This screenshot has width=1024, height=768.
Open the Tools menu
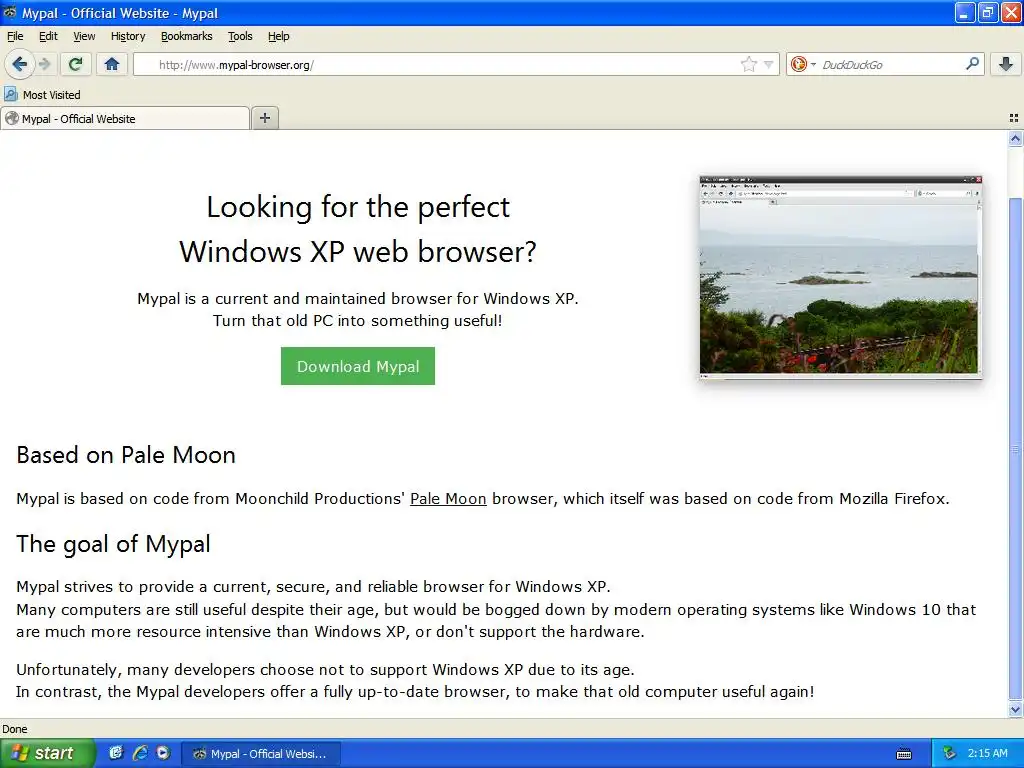(240, 36)
